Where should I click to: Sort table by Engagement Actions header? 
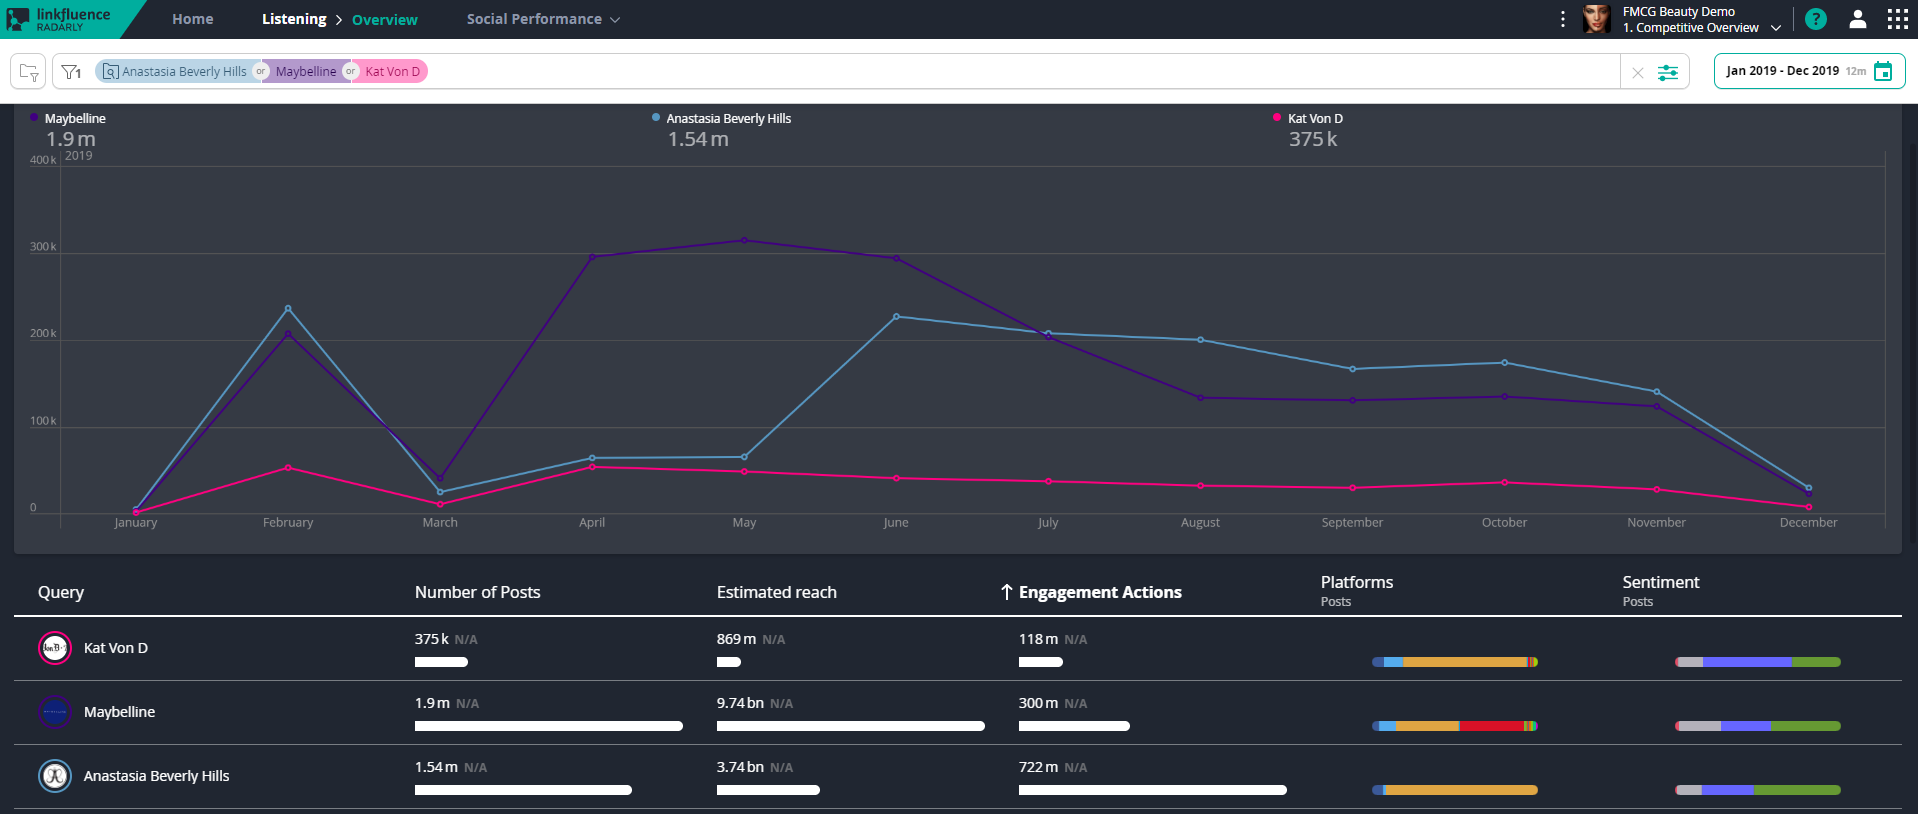click(1100, 592)
